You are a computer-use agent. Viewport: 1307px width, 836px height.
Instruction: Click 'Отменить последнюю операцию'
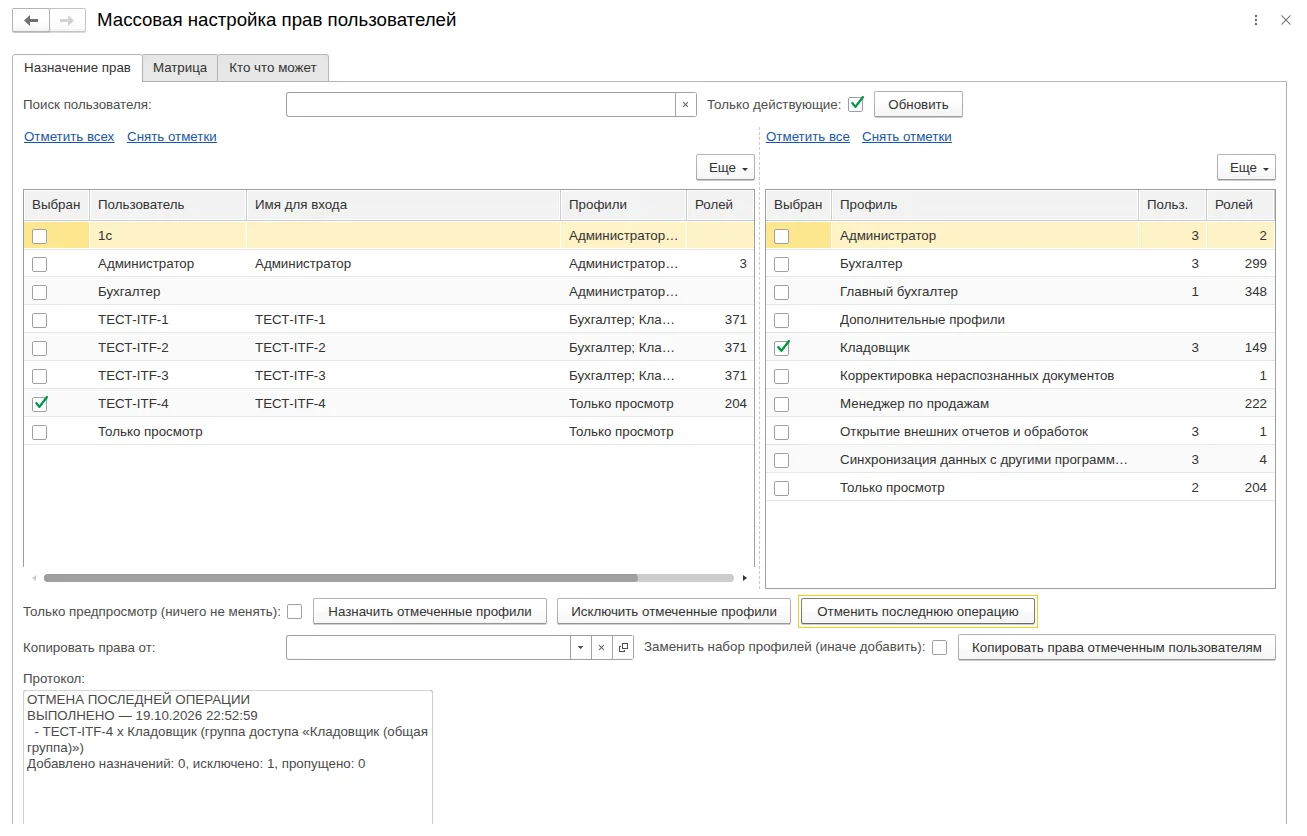(918, 611)
